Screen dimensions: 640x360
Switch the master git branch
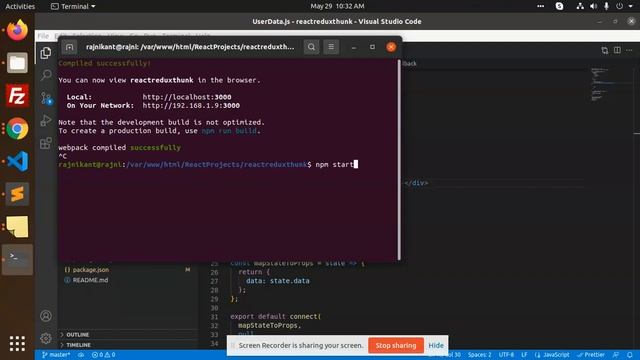pyautogui.click(x=56, y=355)
